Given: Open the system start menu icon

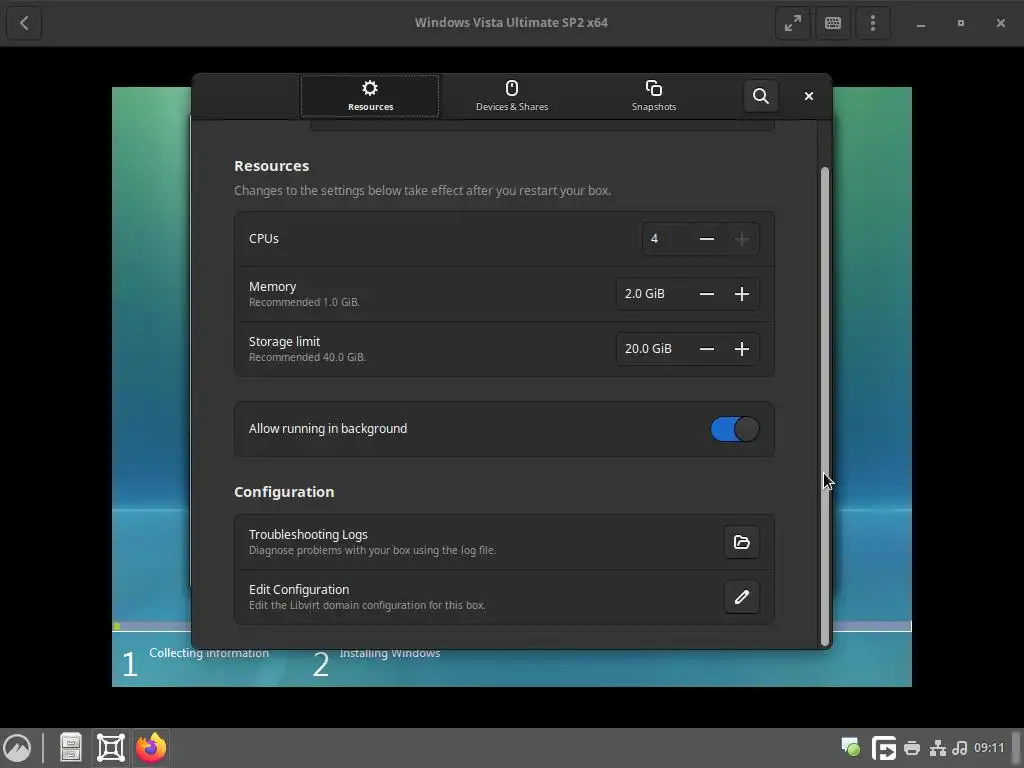Looking at the screenshot, I should click(17, 748).
